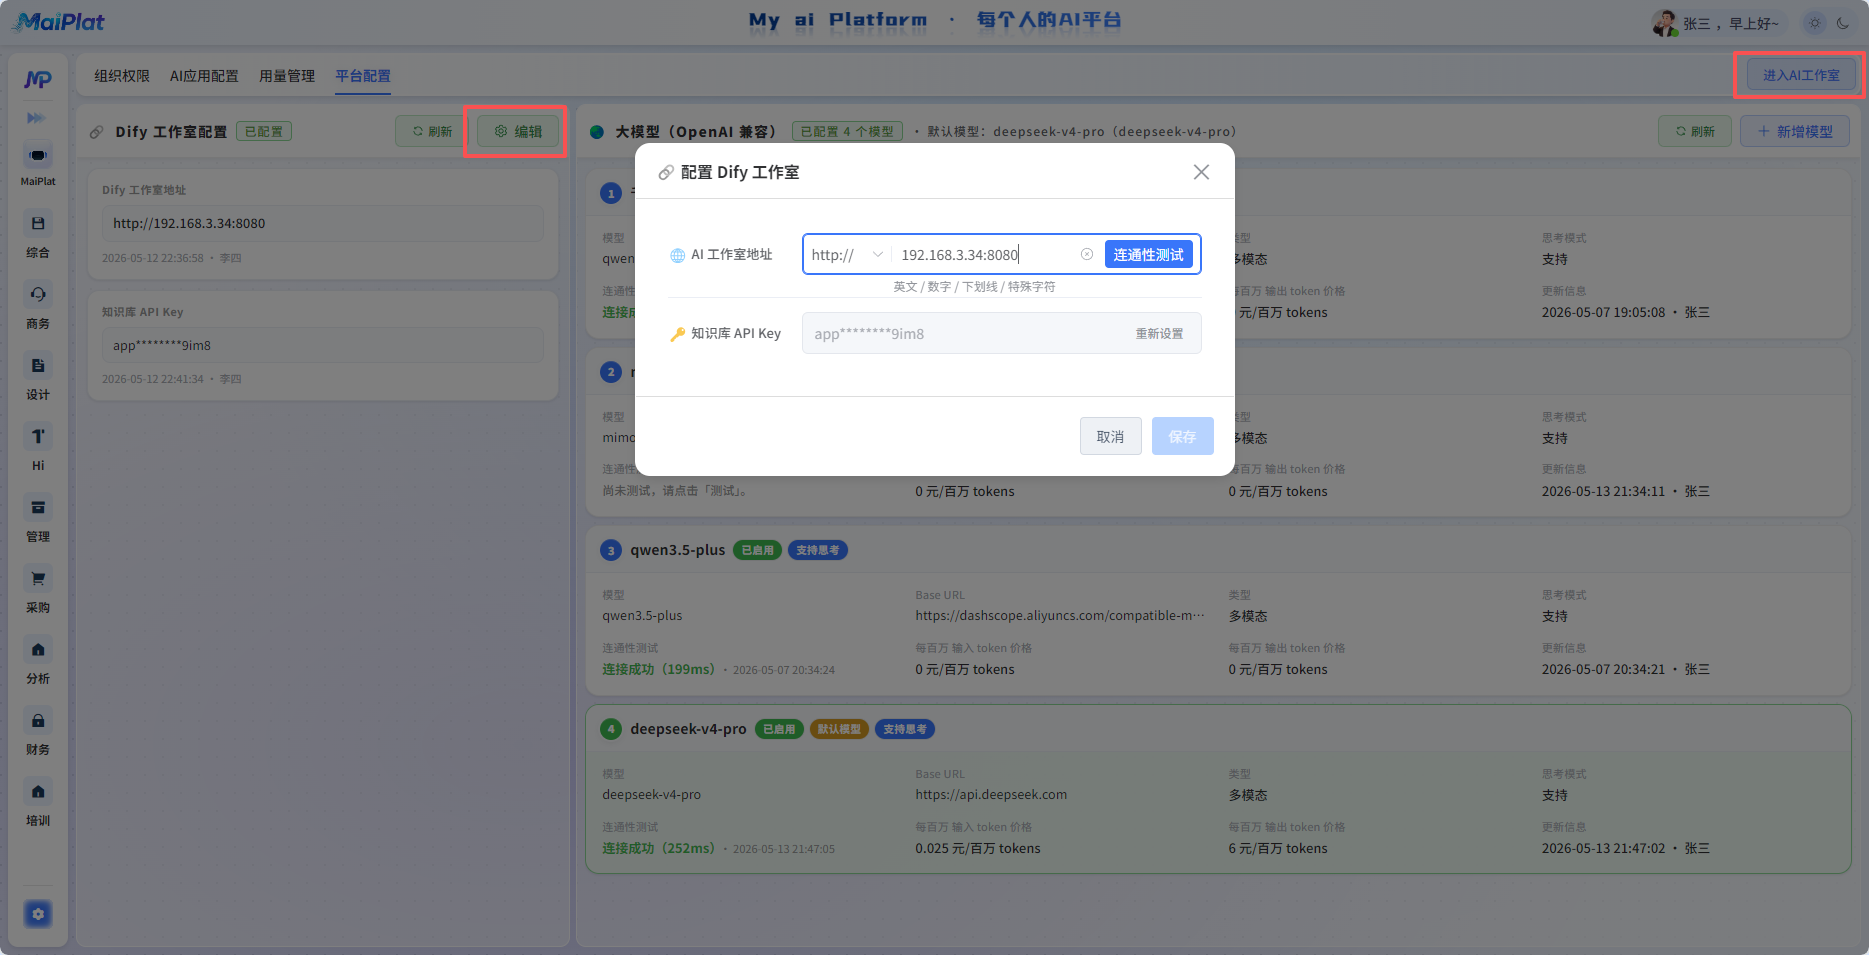Open the http:// protocol dropdown
The height and width of the screenshot is (955, 1869).
[847, 254]
